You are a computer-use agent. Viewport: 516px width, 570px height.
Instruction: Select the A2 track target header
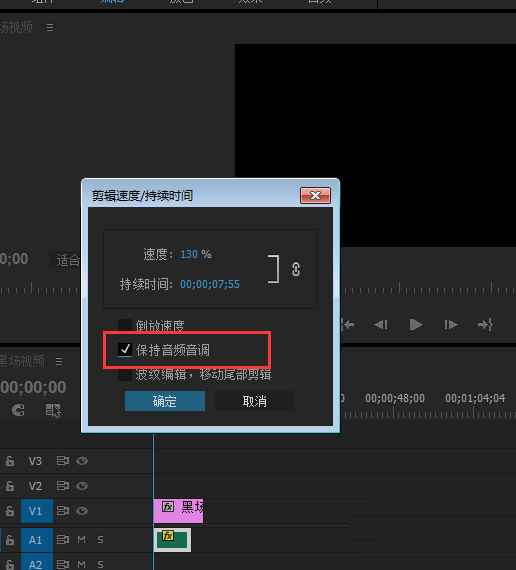37,562
